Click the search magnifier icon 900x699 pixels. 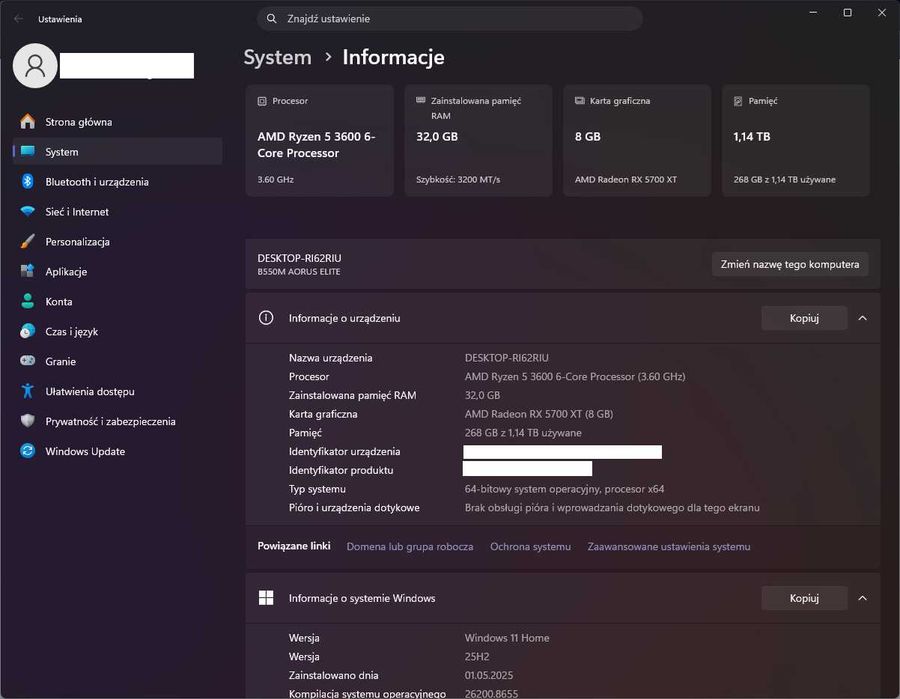(271, 18)
